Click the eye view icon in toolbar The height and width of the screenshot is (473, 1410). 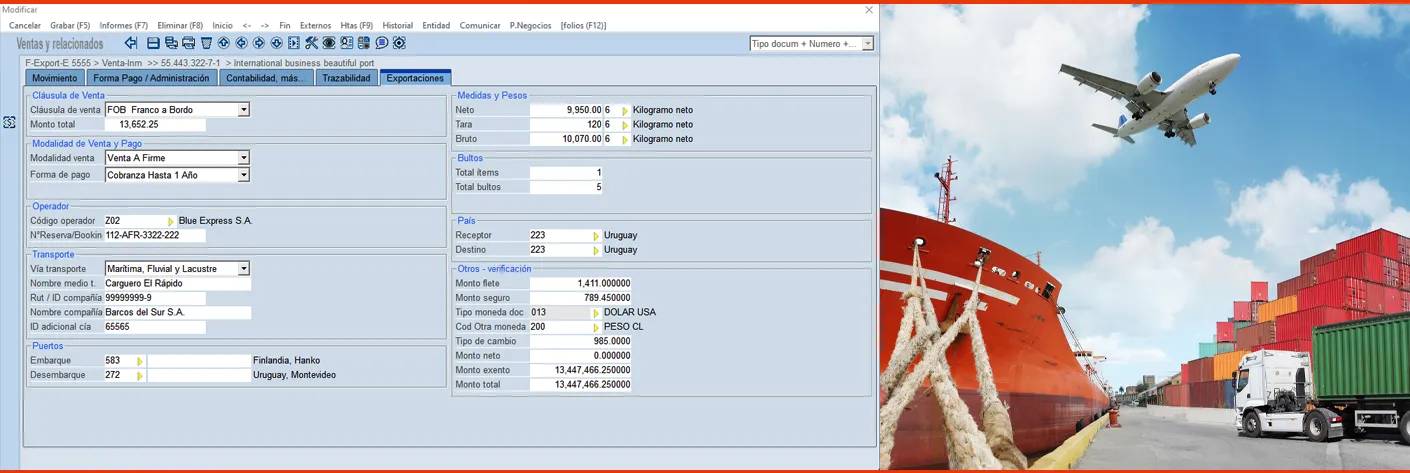(x=328, y=43)
